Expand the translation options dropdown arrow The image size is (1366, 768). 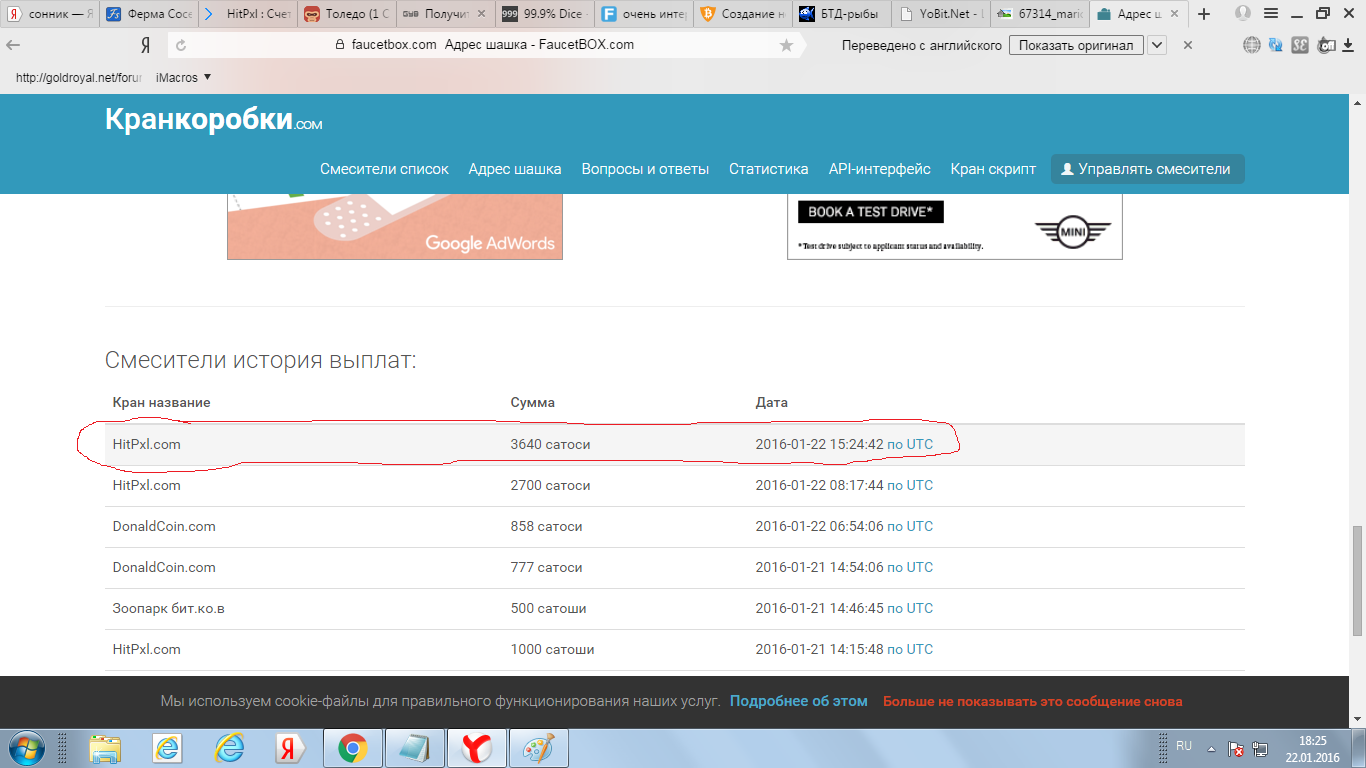1157,45
